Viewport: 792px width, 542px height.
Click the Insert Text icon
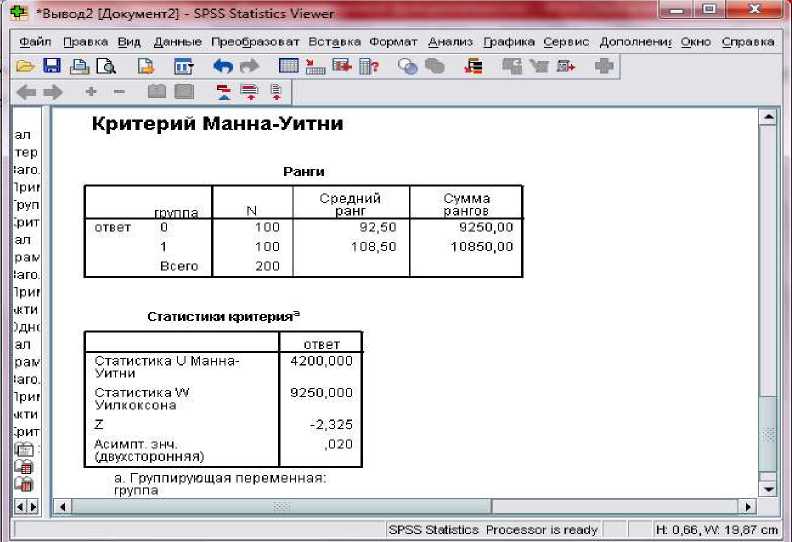coord(276,92)
